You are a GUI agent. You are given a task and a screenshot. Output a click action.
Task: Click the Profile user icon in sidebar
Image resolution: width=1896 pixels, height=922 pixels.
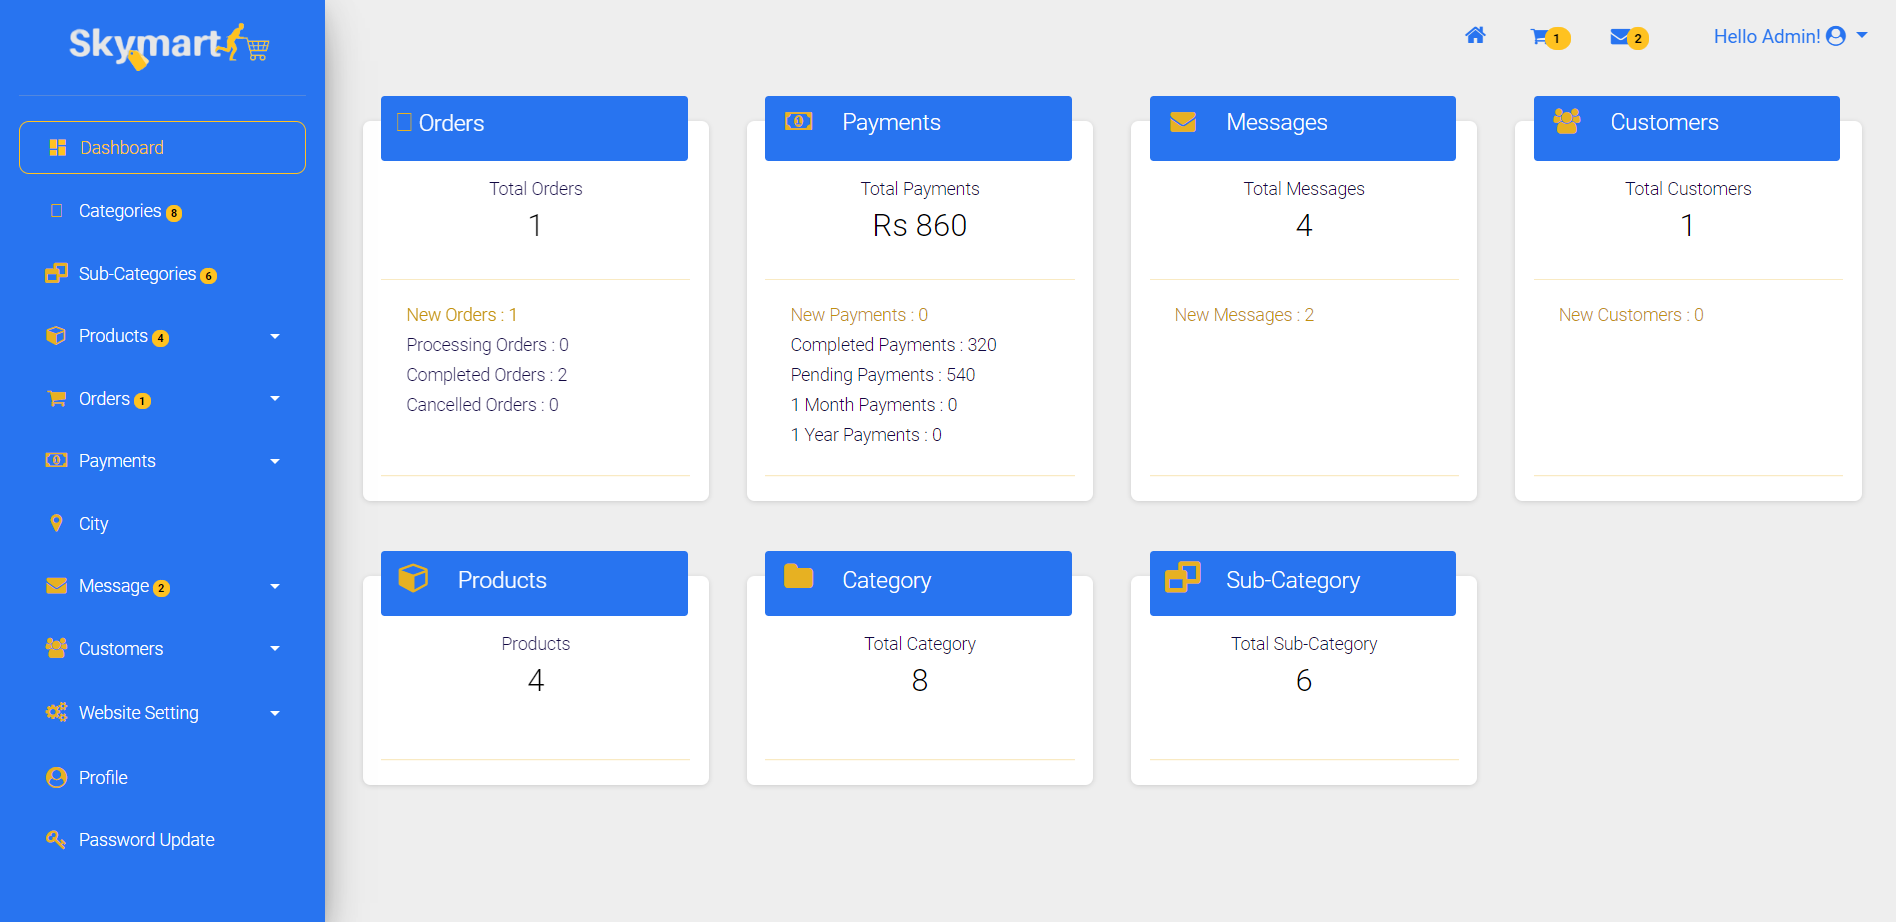click(56, 777)
